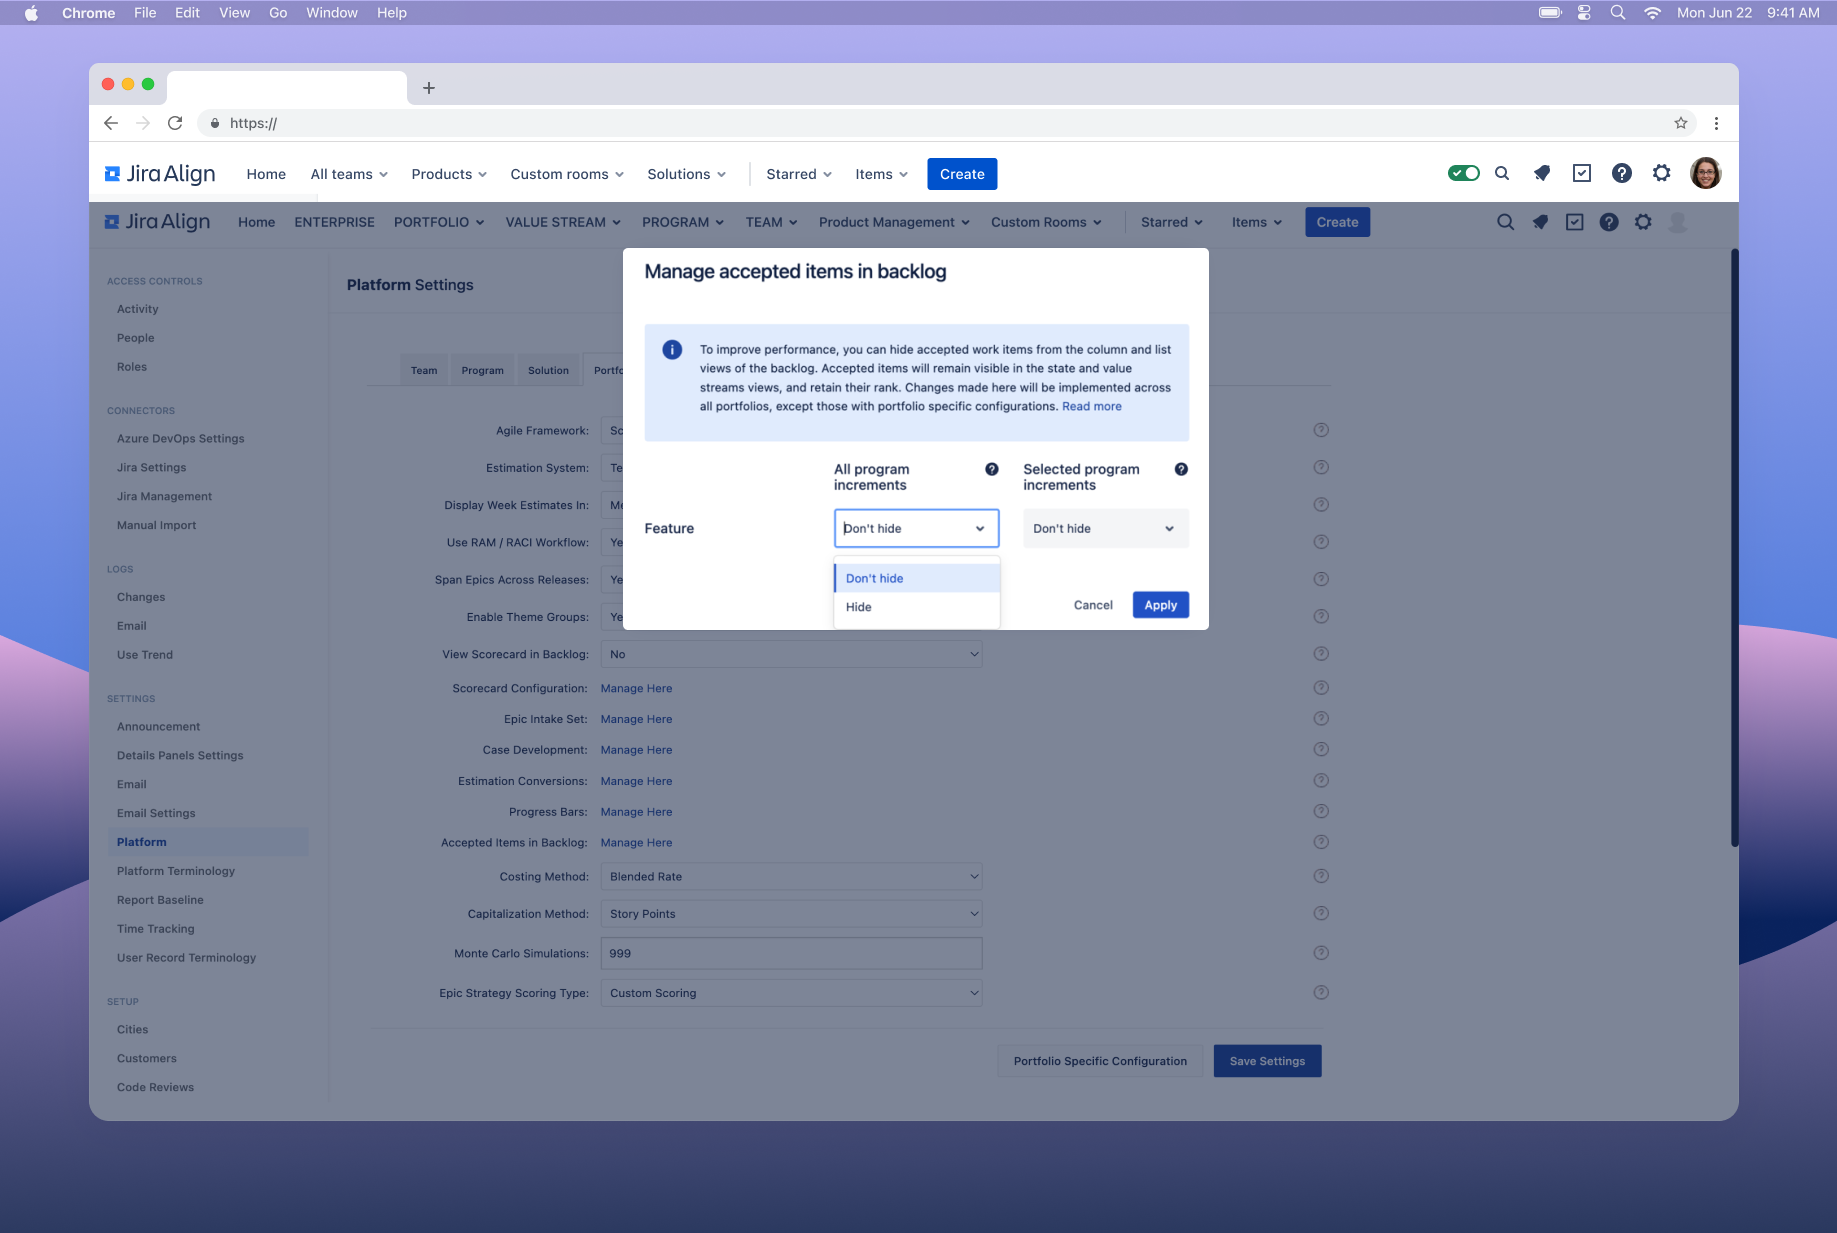Click the Monte Carlo Simulations input field
The width and height of the screenshot is (1837, 1233).
[791, 953]
